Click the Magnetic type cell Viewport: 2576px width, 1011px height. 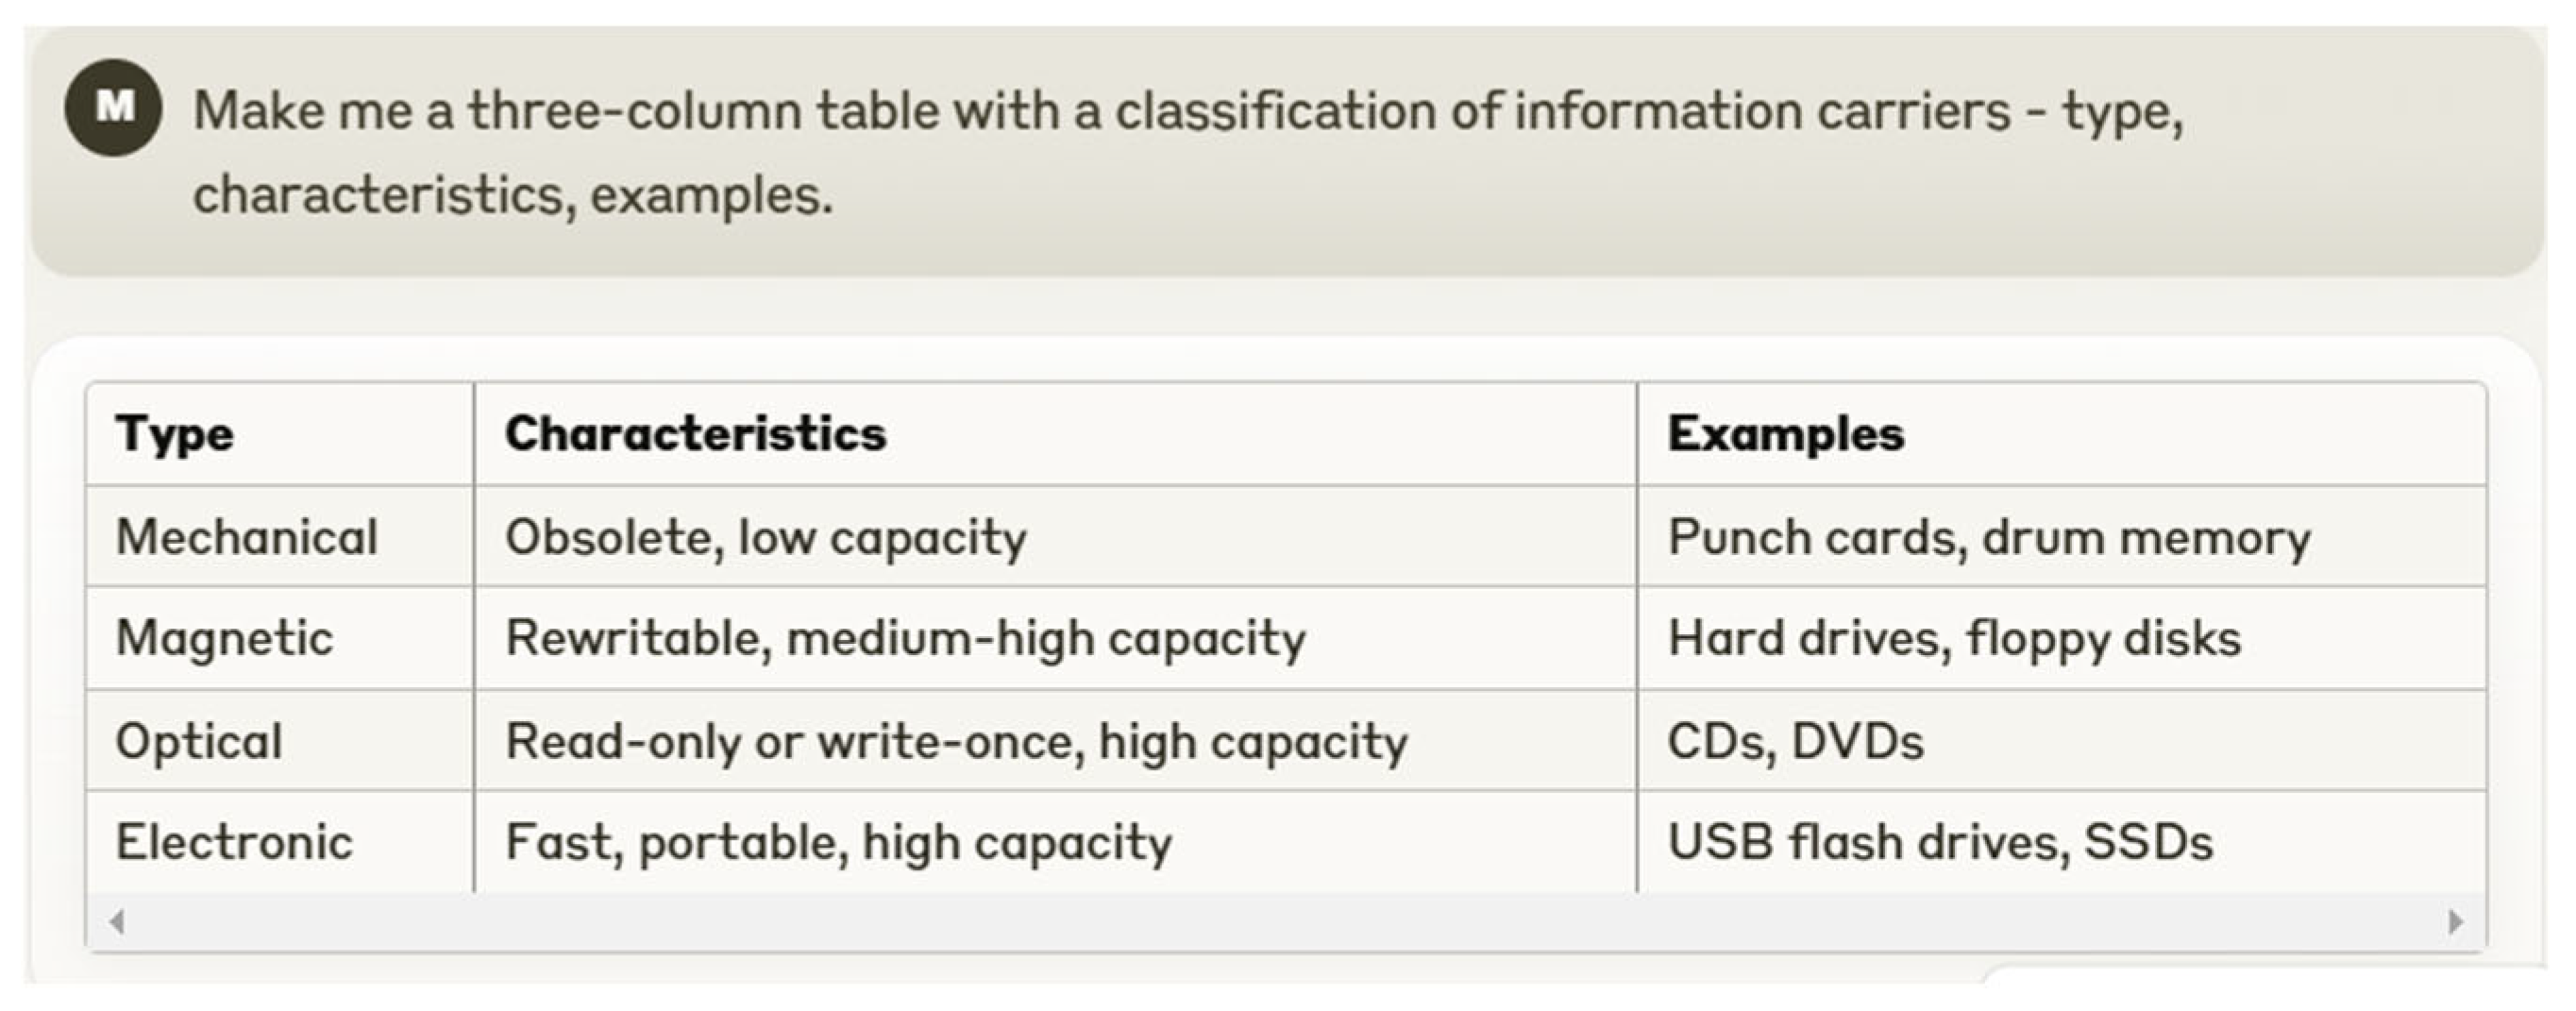click(225, 638)
